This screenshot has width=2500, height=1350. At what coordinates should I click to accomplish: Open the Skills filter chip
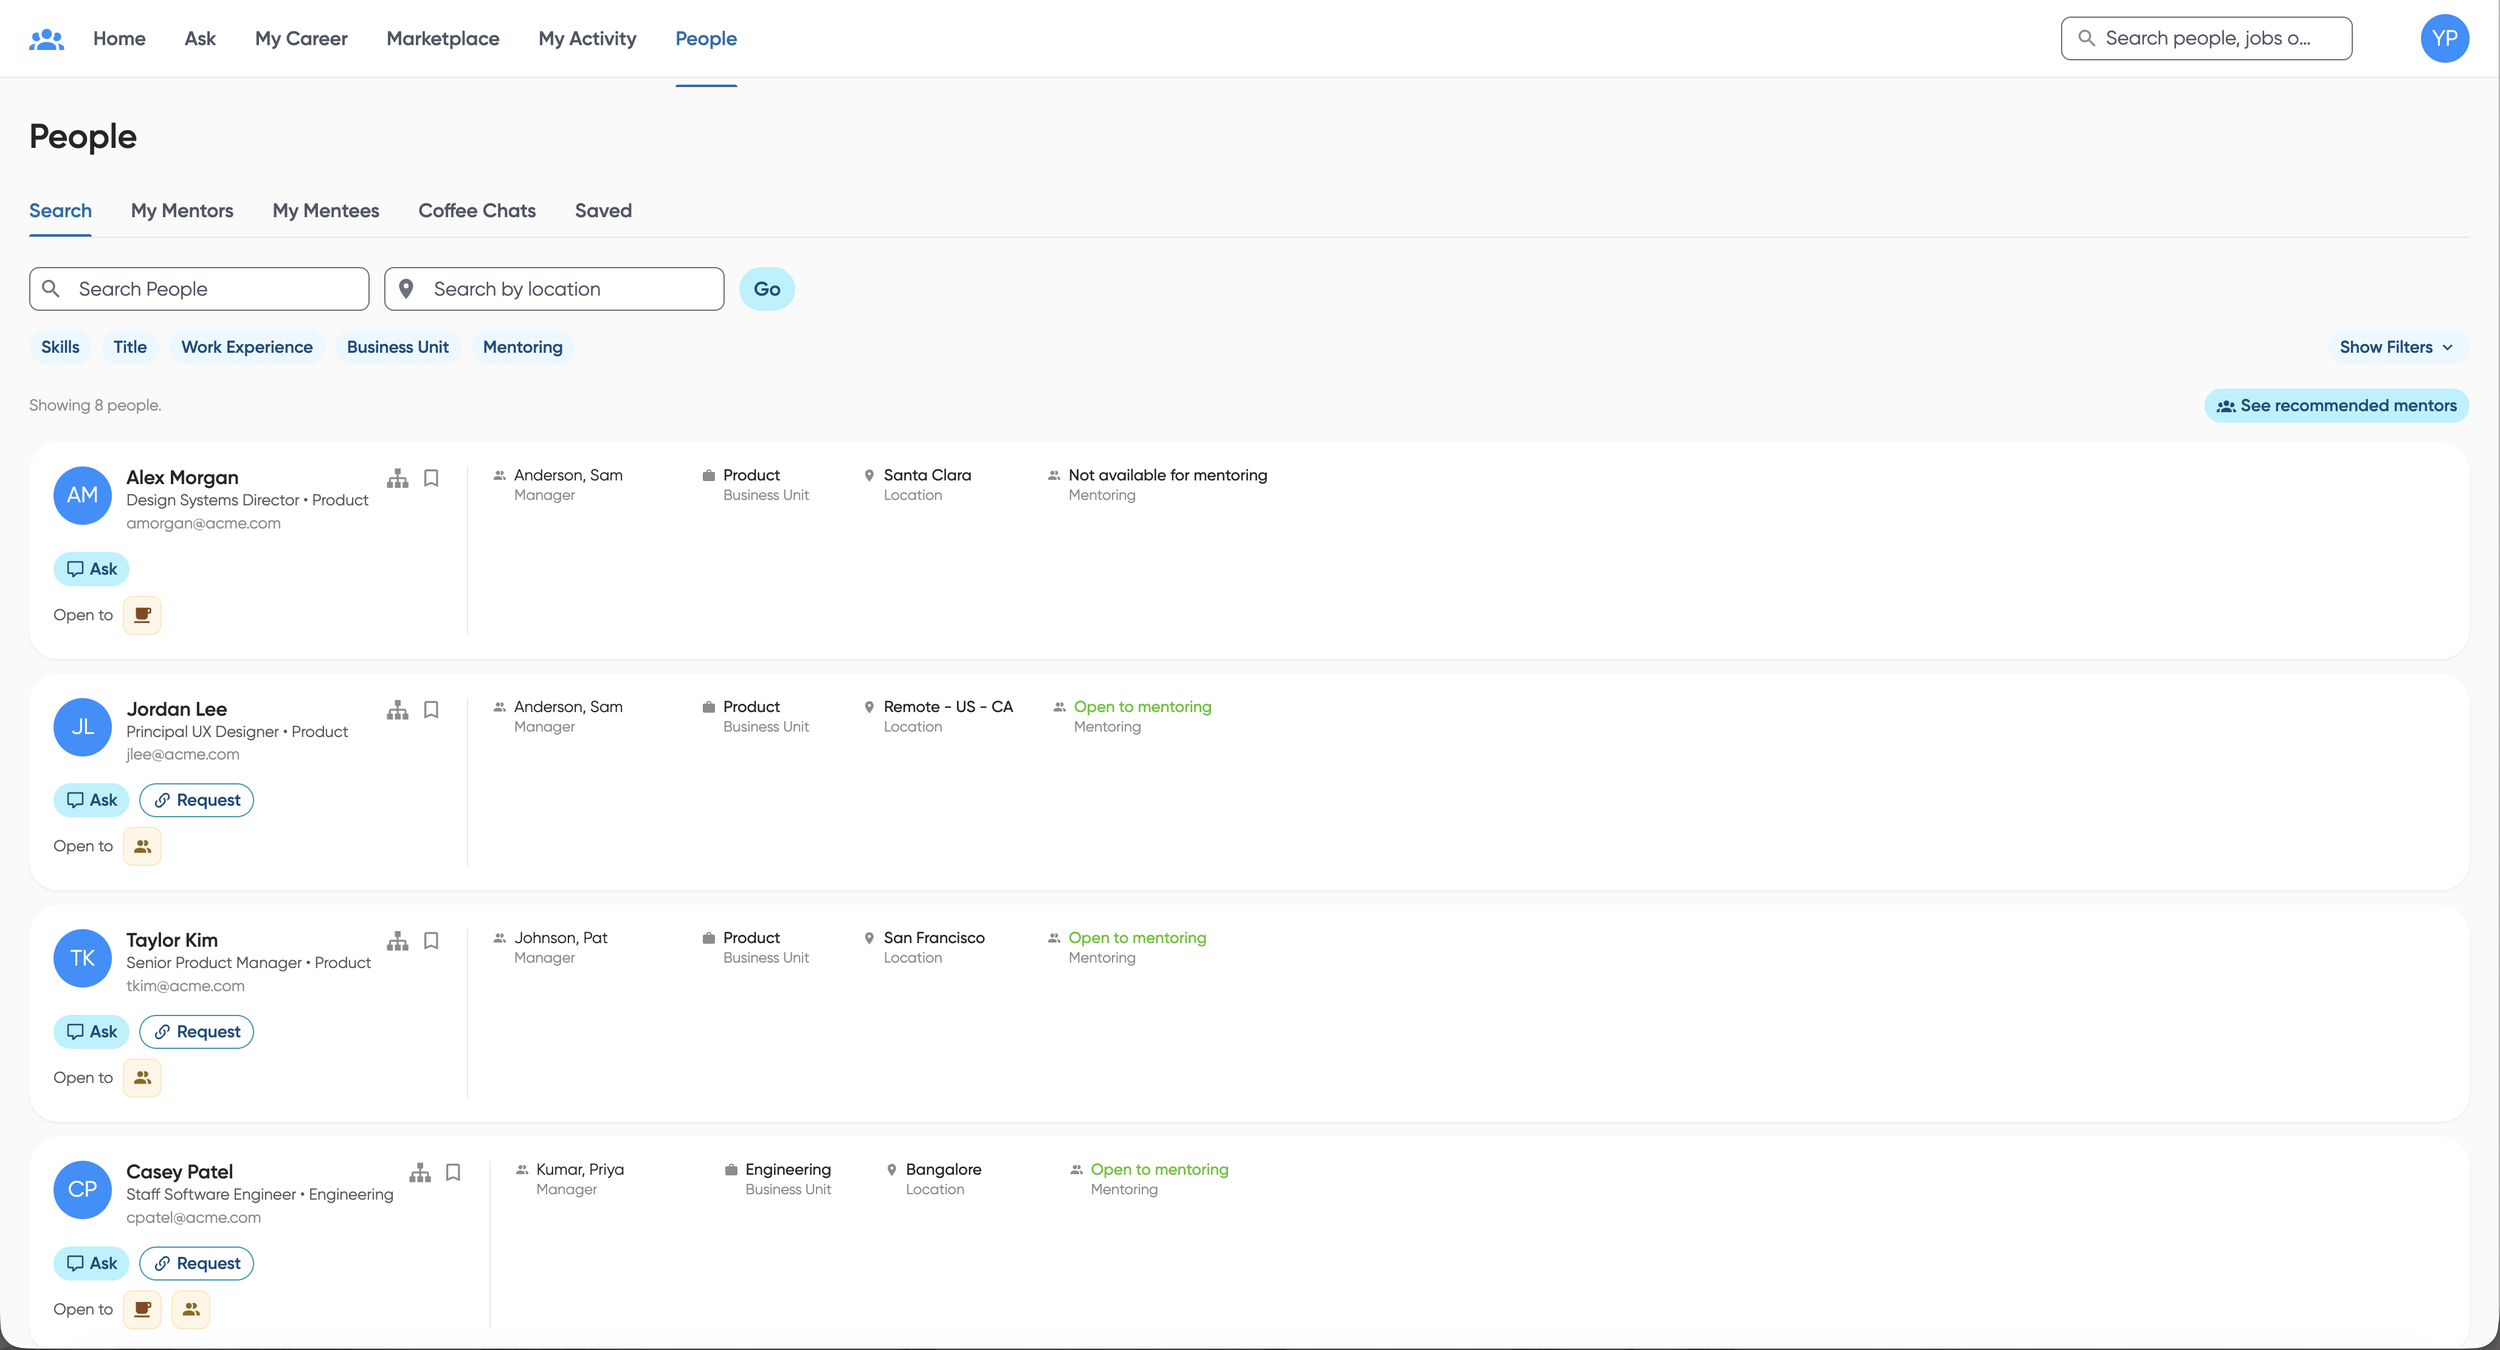[60, 347]
